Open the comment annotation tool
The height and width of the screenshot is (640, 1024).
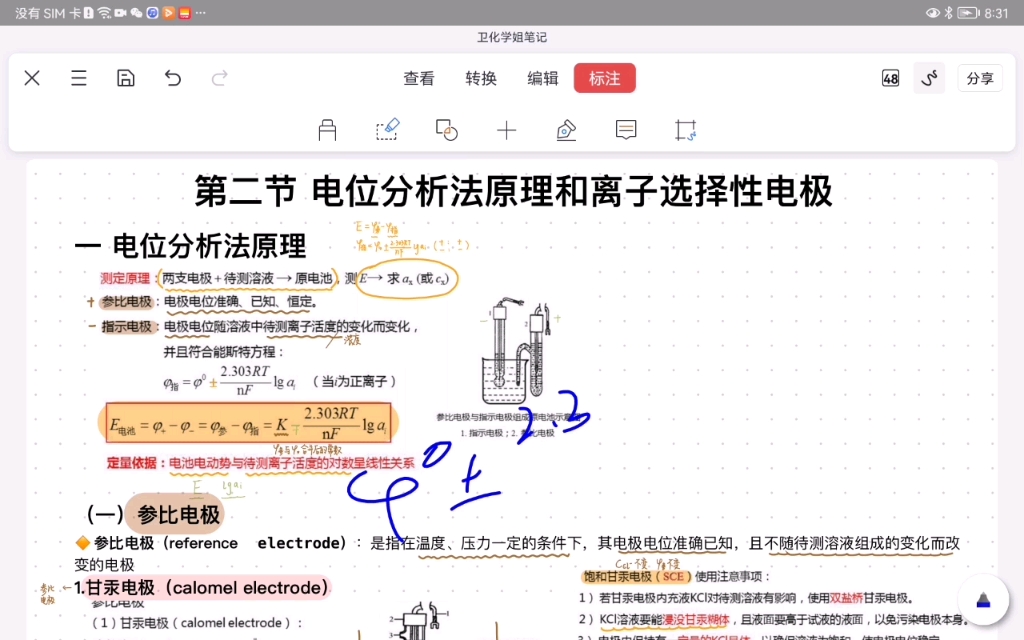click(626, 129)
